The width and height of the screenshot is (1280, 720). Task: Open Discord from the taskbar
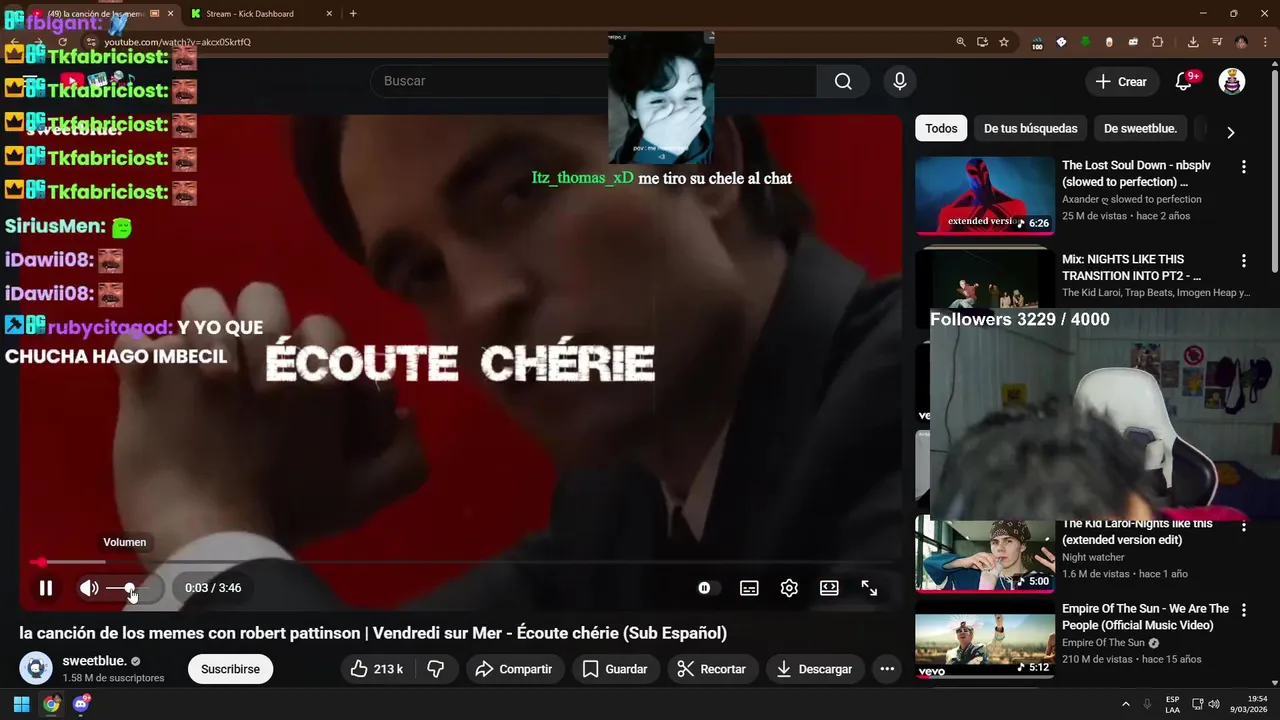(81, 704)
